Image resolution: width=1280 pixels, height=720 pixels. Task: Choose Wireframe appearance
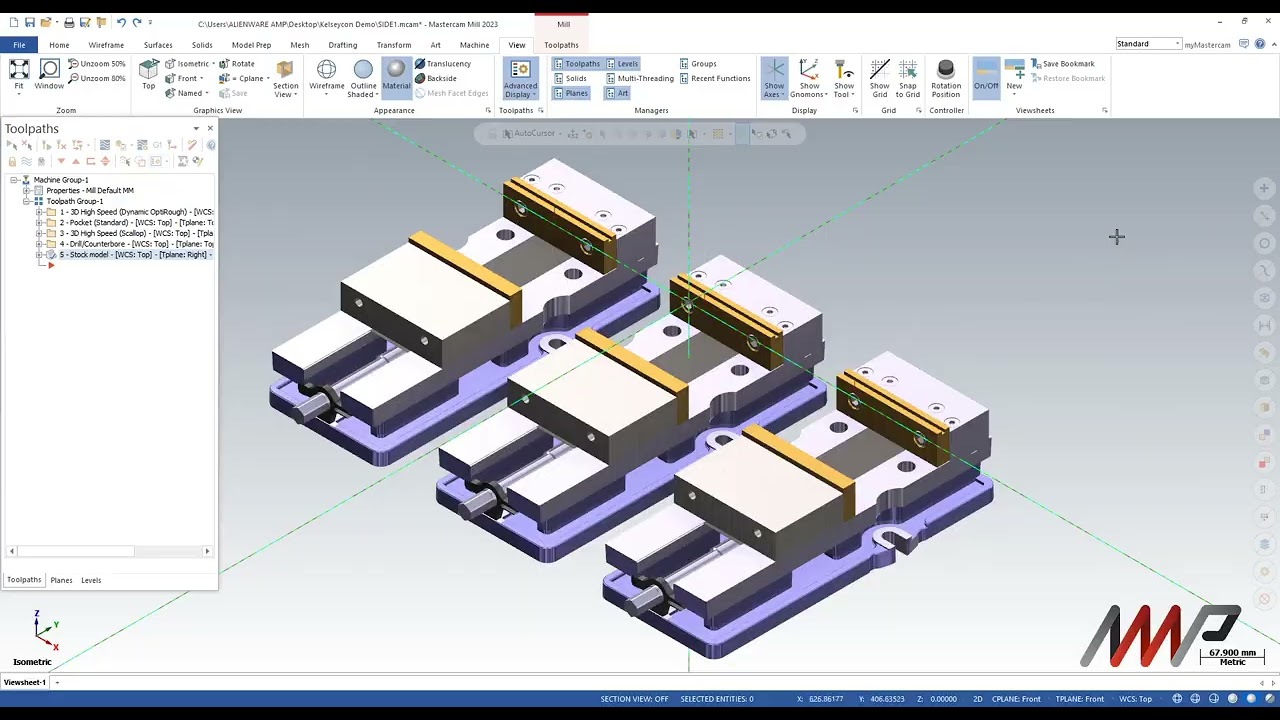pyautogui.click(x=326, y=75)
